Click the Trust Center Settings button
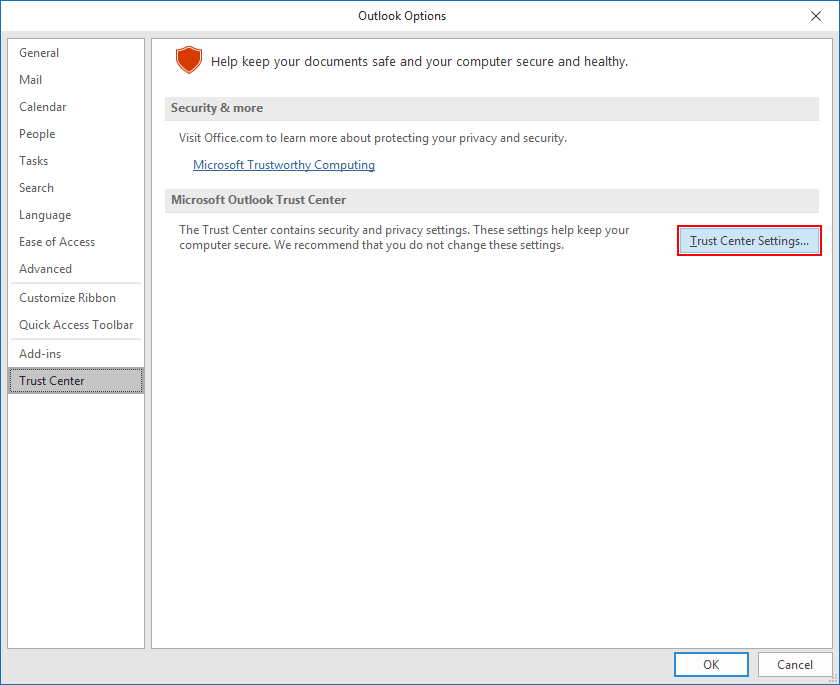Image resolution: width=840 pixels, height=685 pixels. [749, 241]
